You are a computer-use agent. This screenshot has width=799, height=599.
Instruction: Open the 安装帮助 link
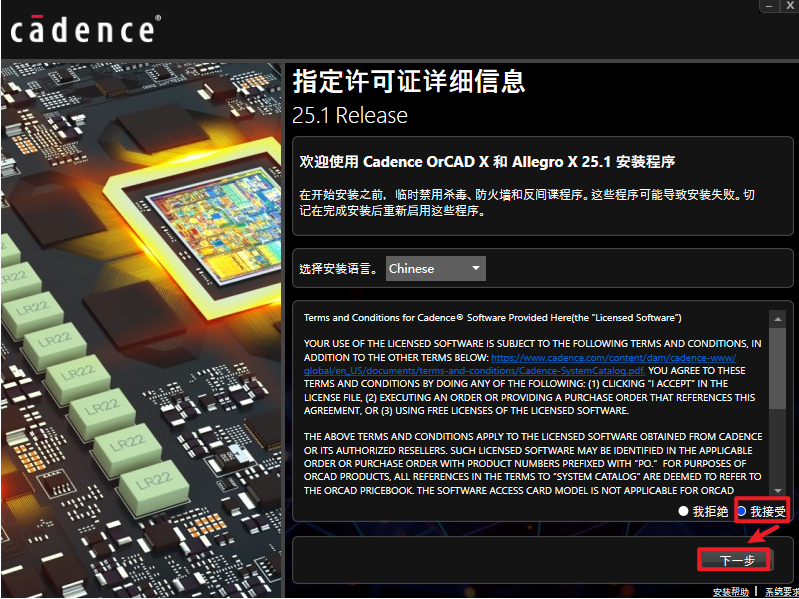click(730, 592)
